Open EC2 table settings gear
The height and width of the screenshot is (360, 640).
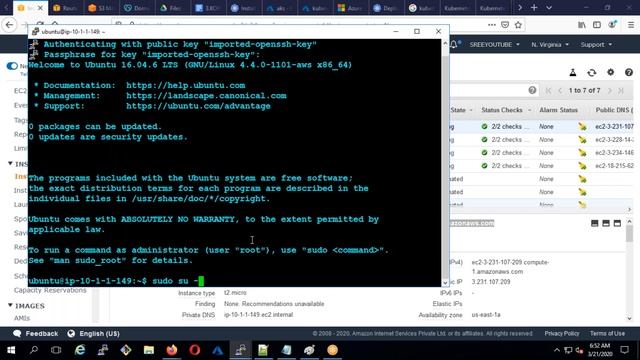pos(610,72)
